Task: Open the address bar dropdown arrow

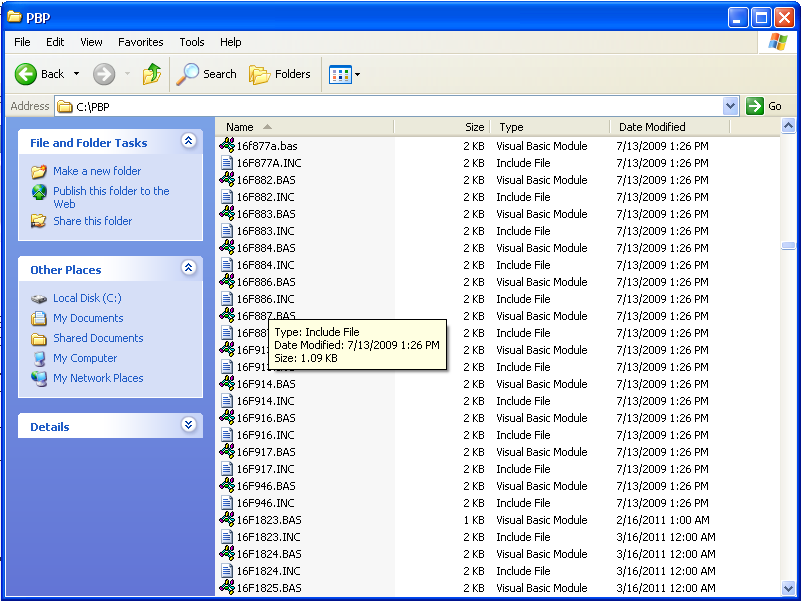Action: tap(730, 106)
